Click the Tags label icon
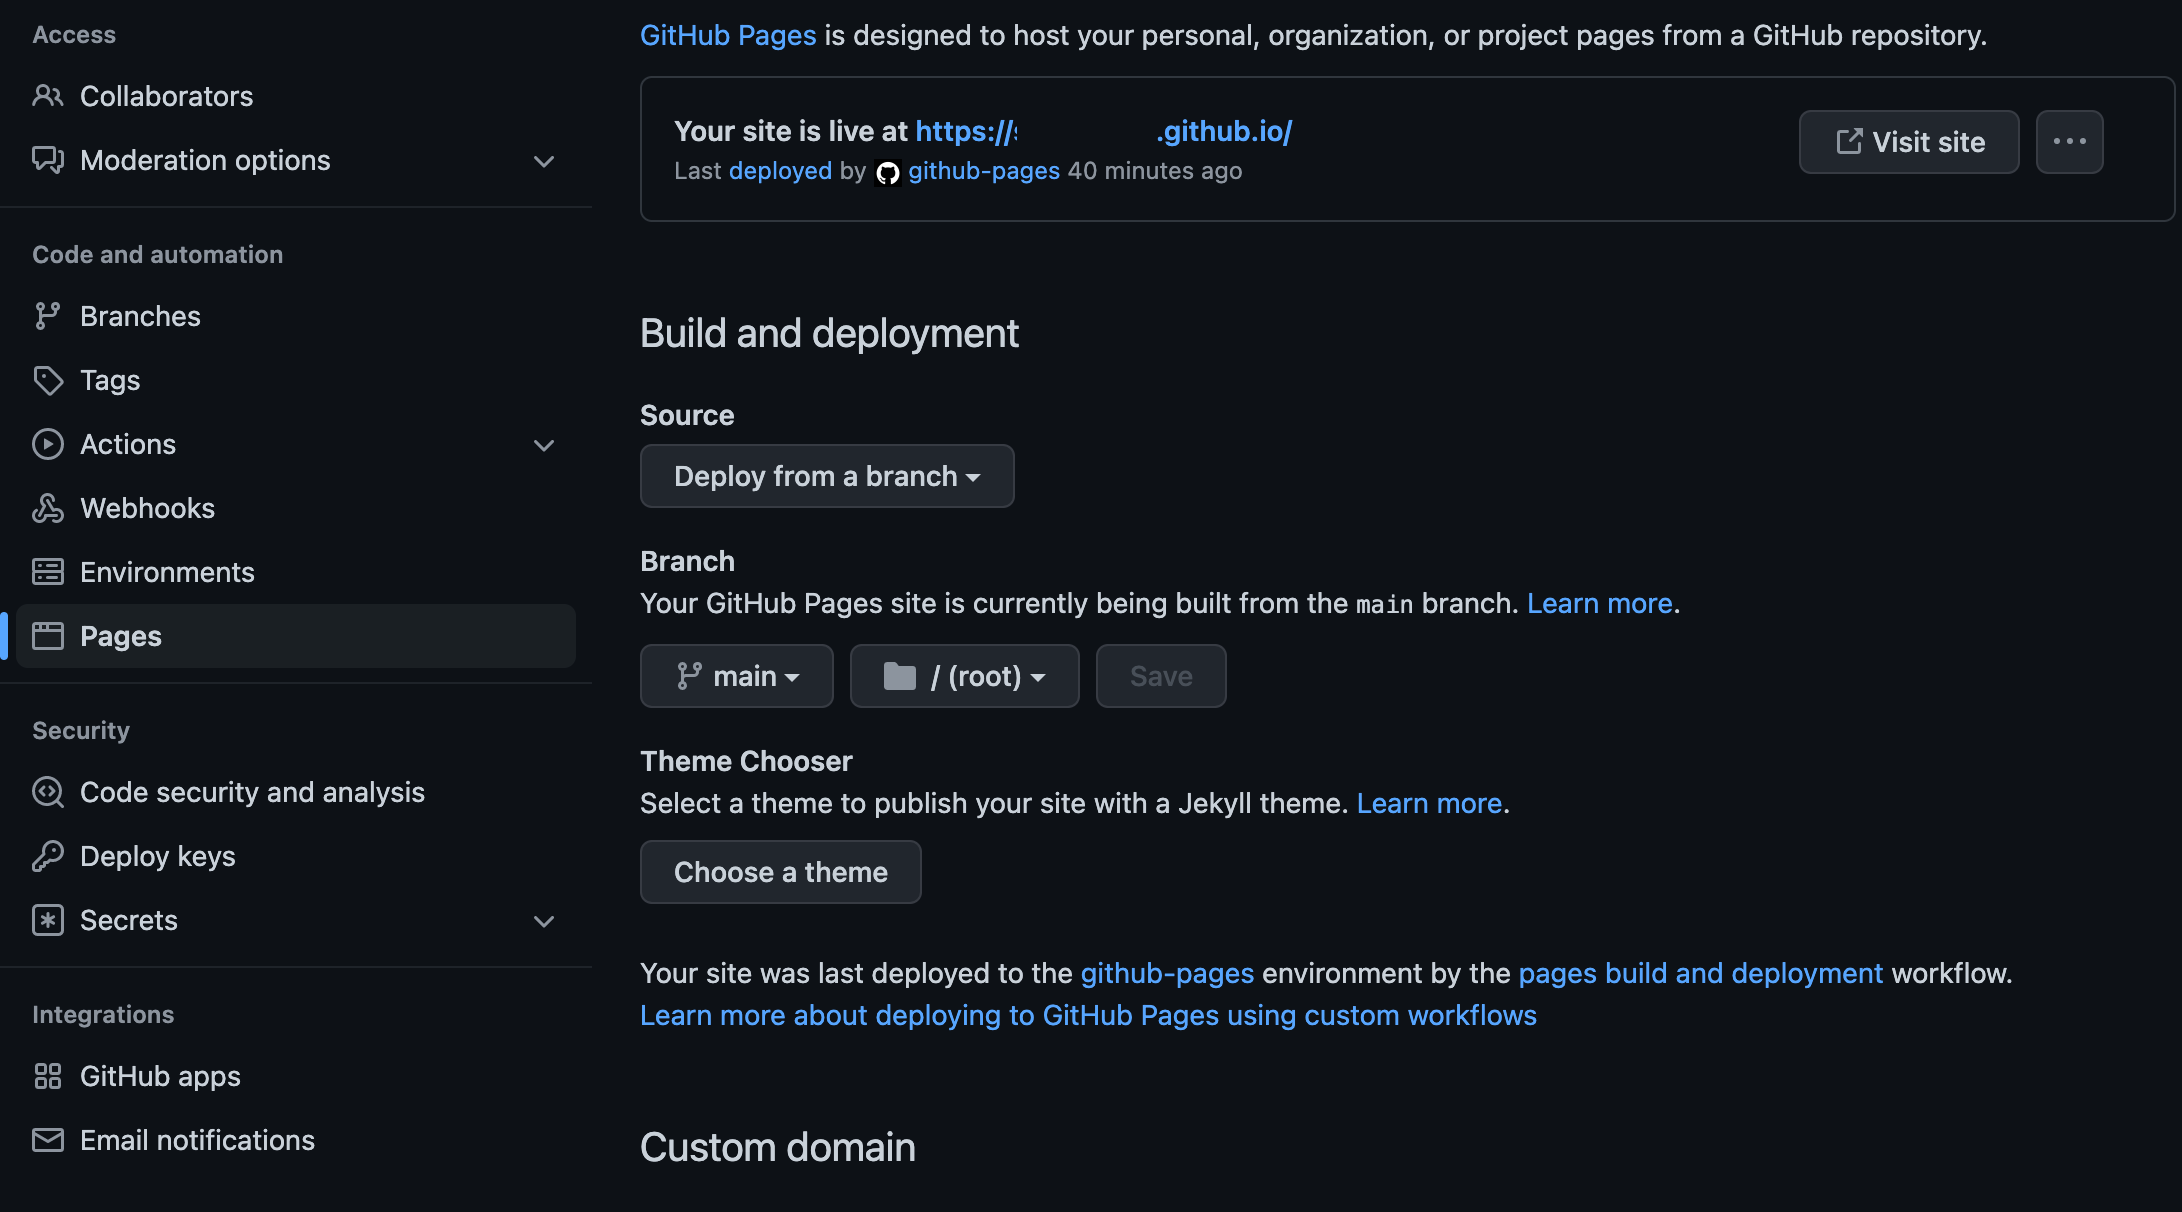The image size is (2182, 1212). 47,380
